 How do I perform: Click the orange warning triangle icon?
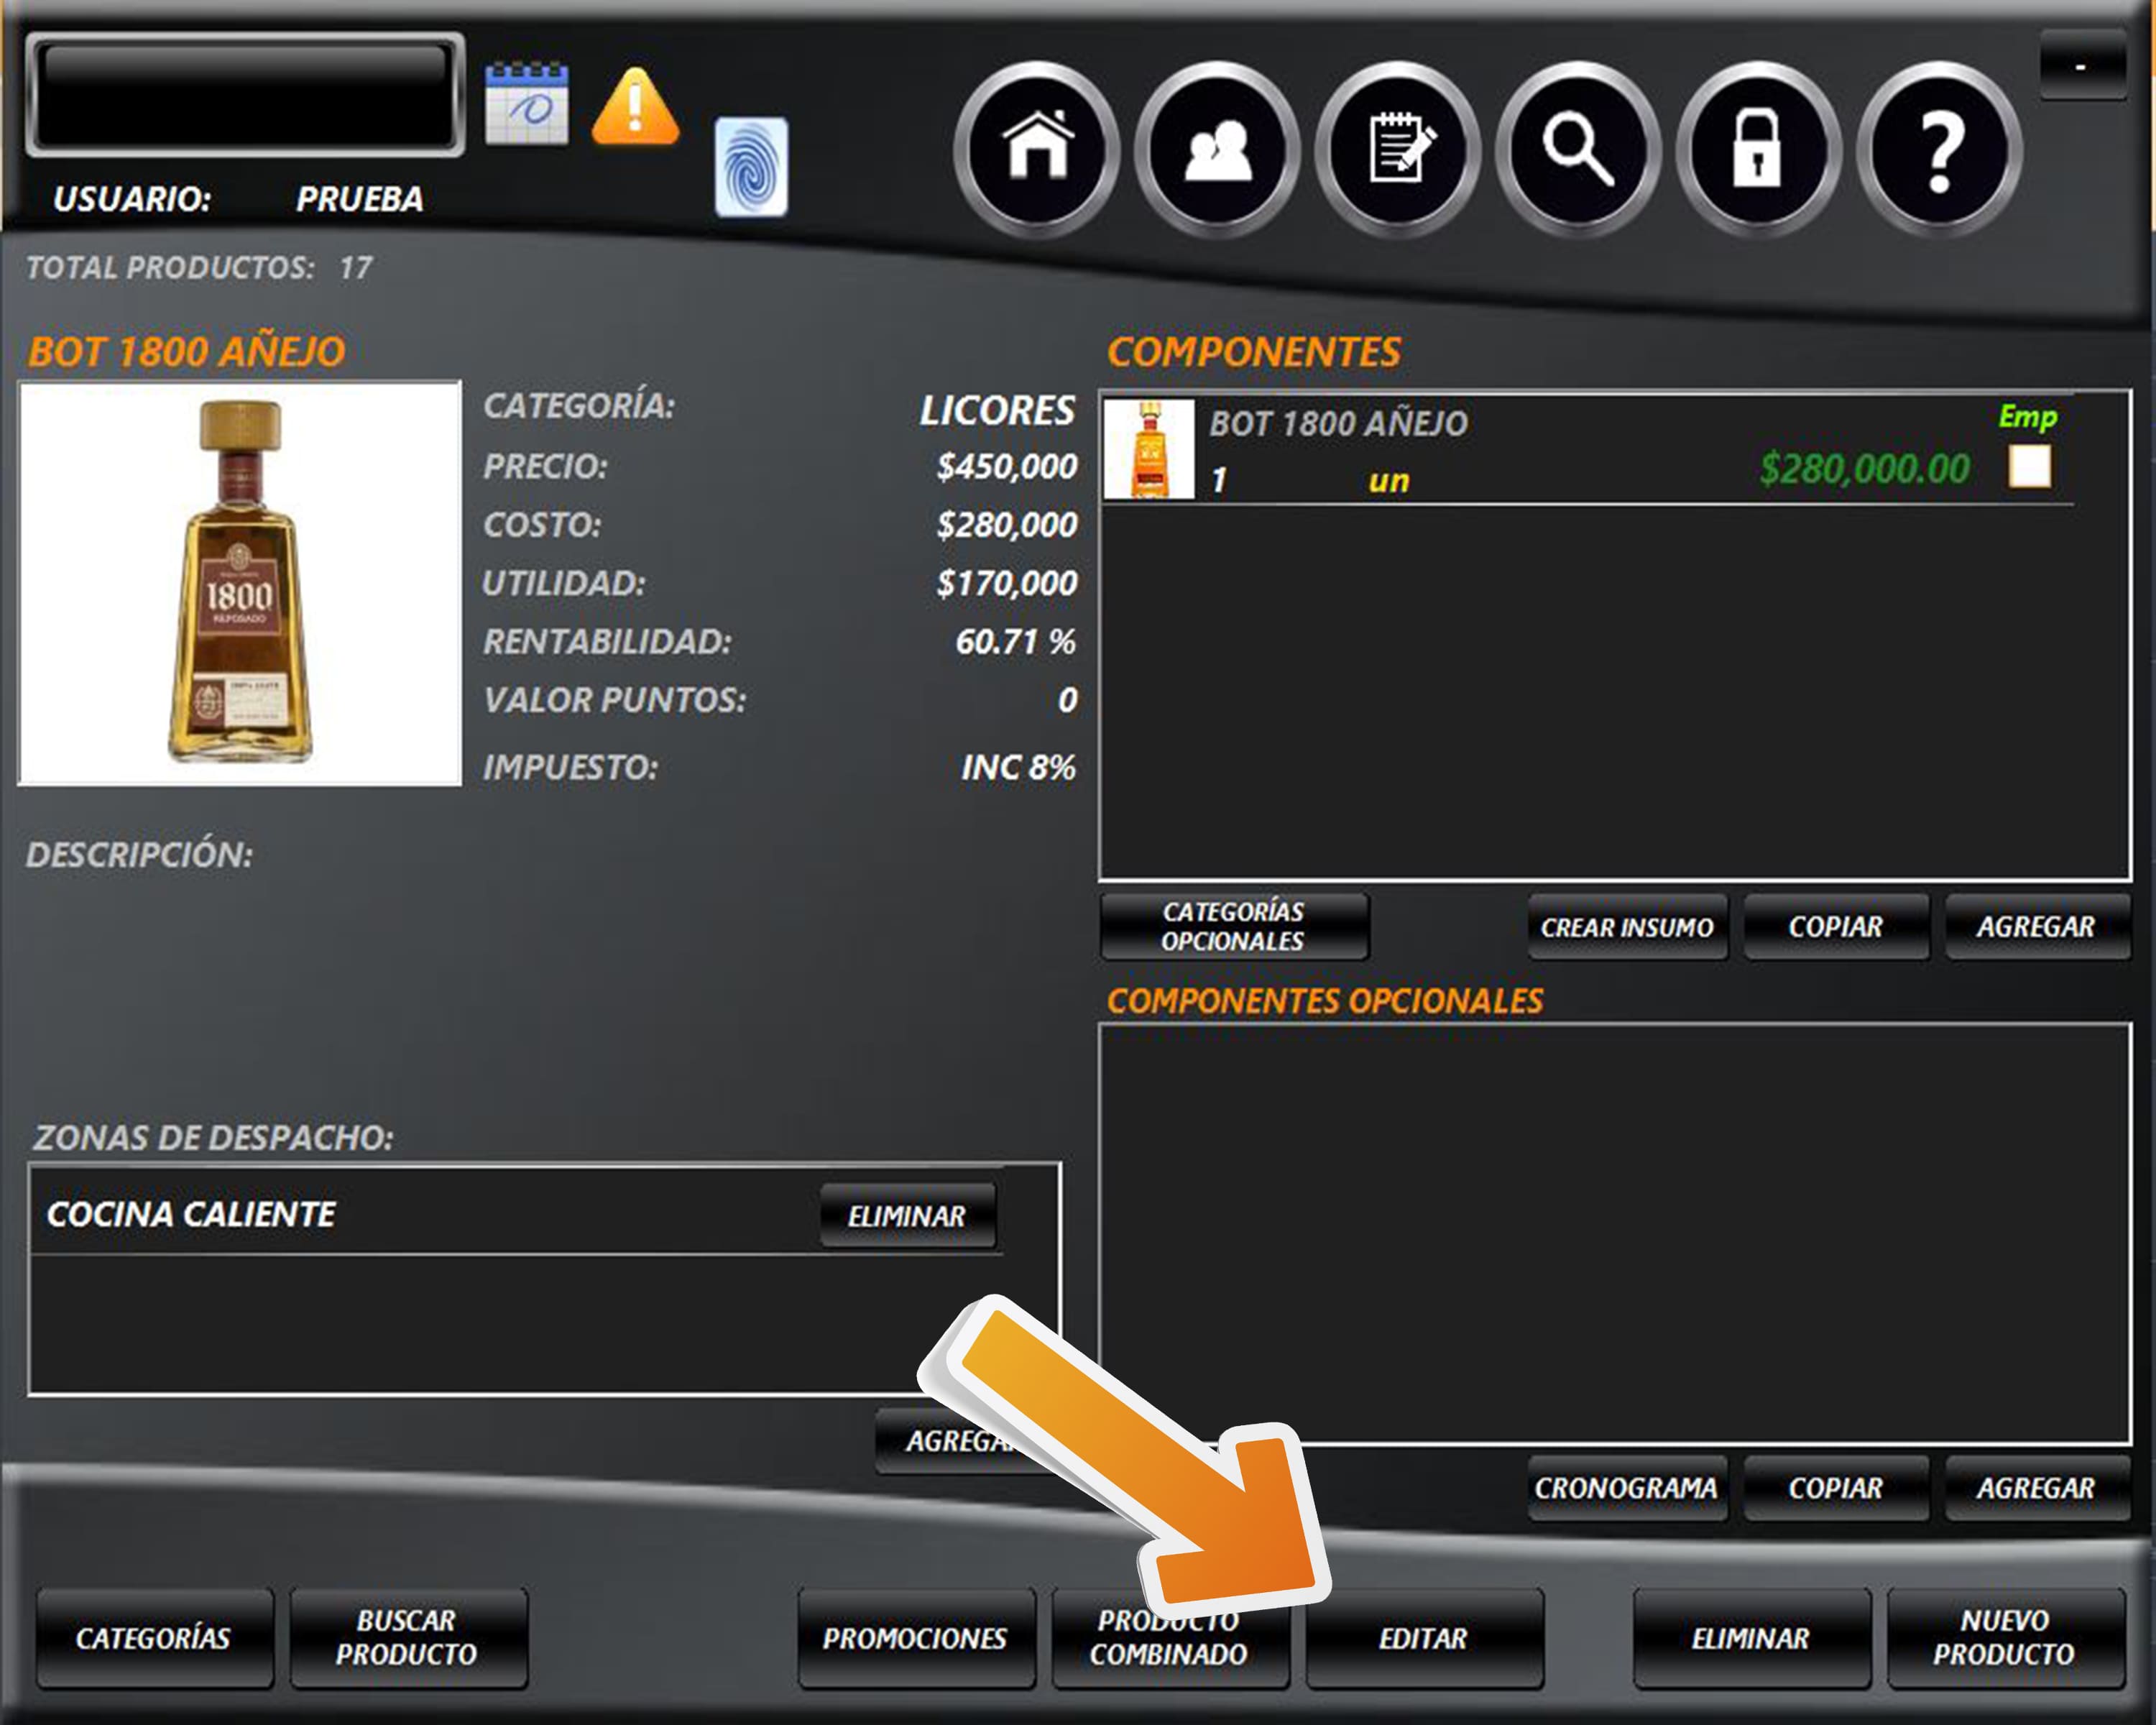[635, 106]
